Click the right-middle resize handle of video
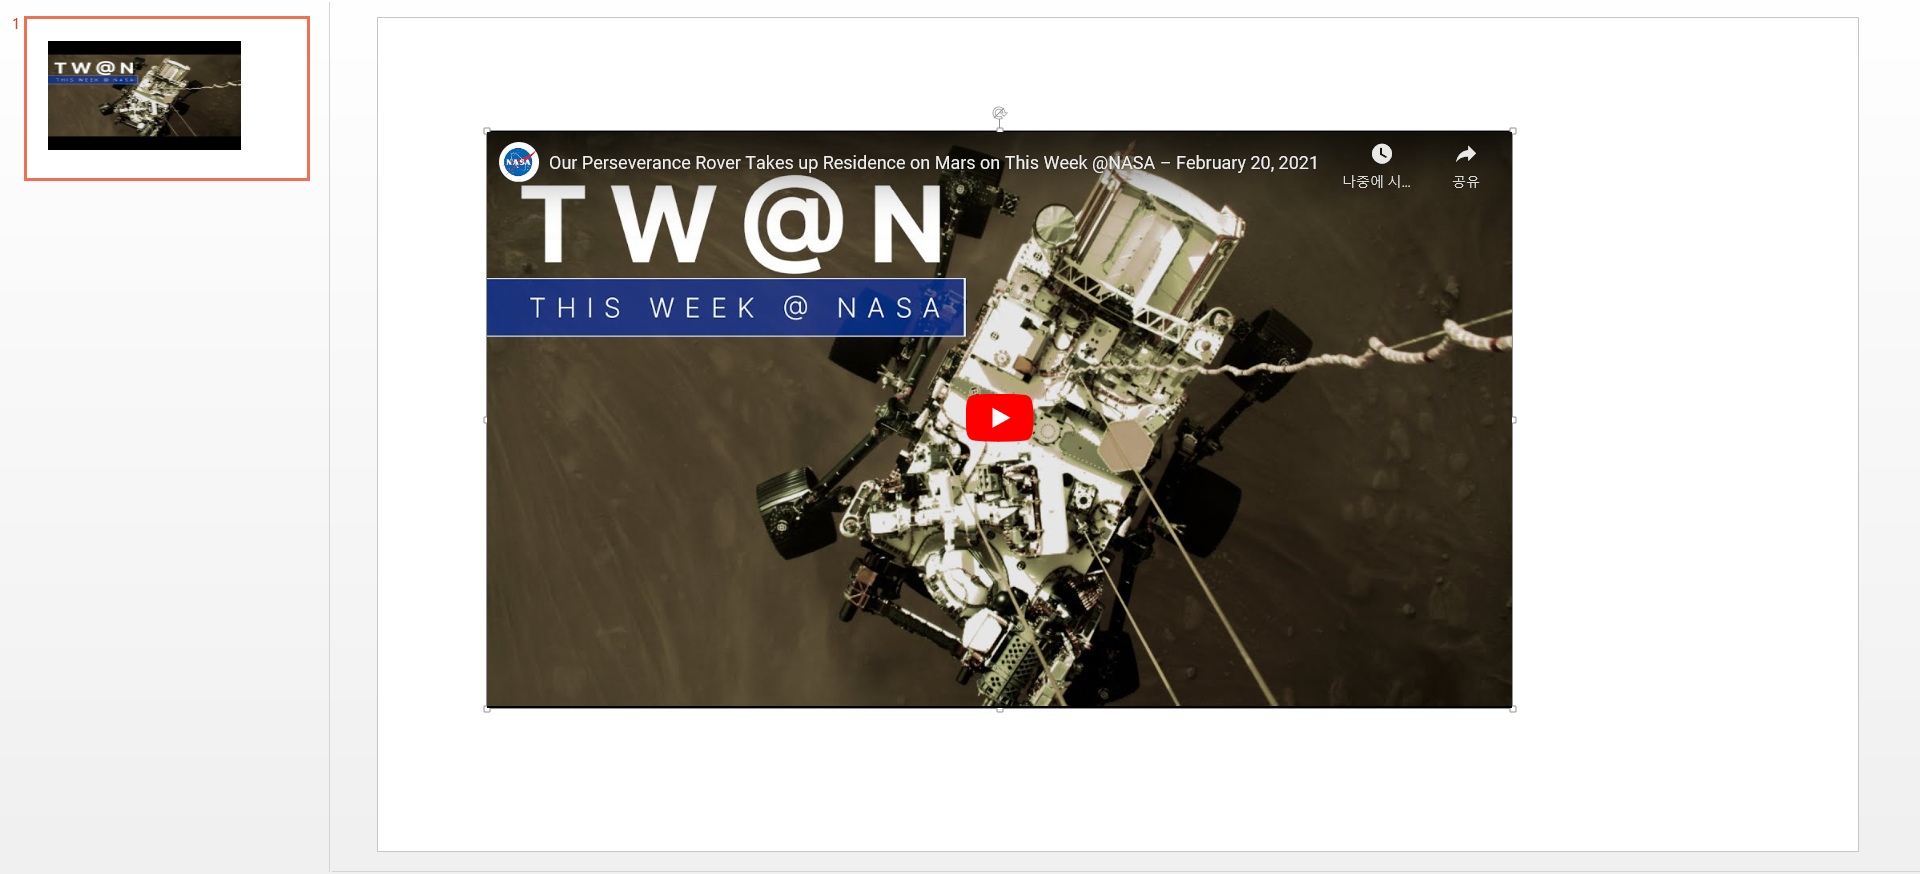This screenshot has width=1920, height=874. point(1513,420)
